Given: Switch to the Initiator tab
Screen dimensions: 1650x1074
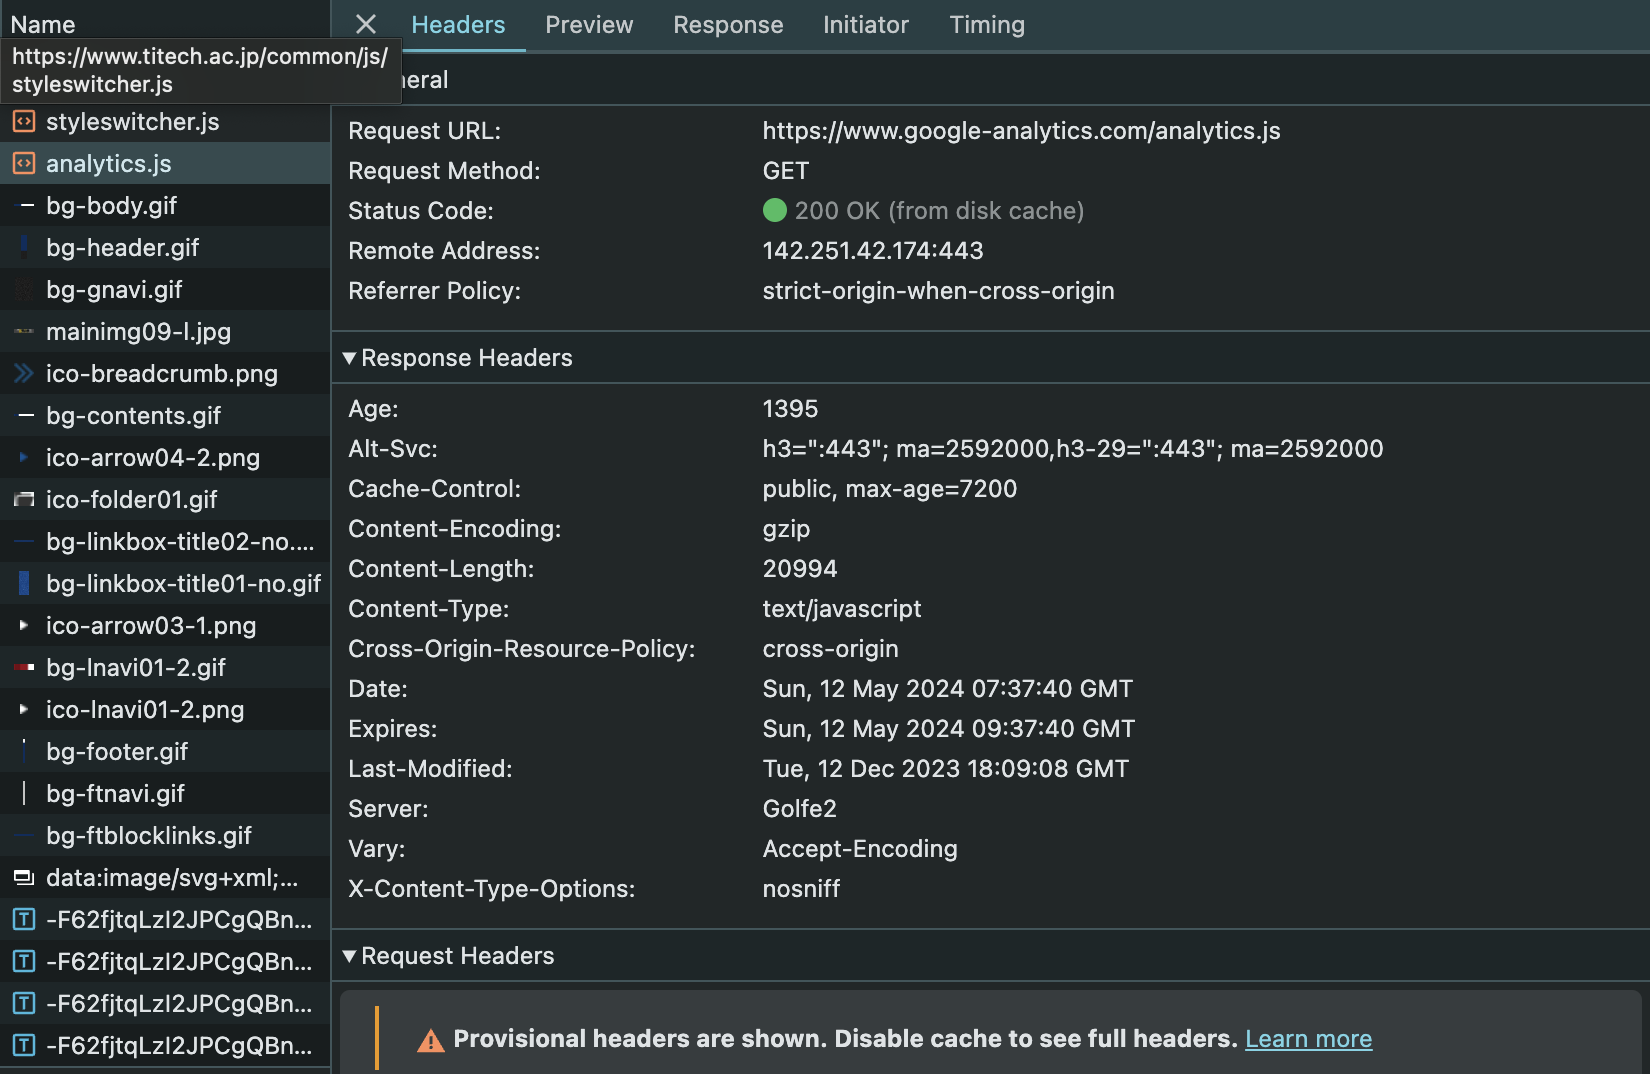Looking at the screenshot, I should coord(866,25).
